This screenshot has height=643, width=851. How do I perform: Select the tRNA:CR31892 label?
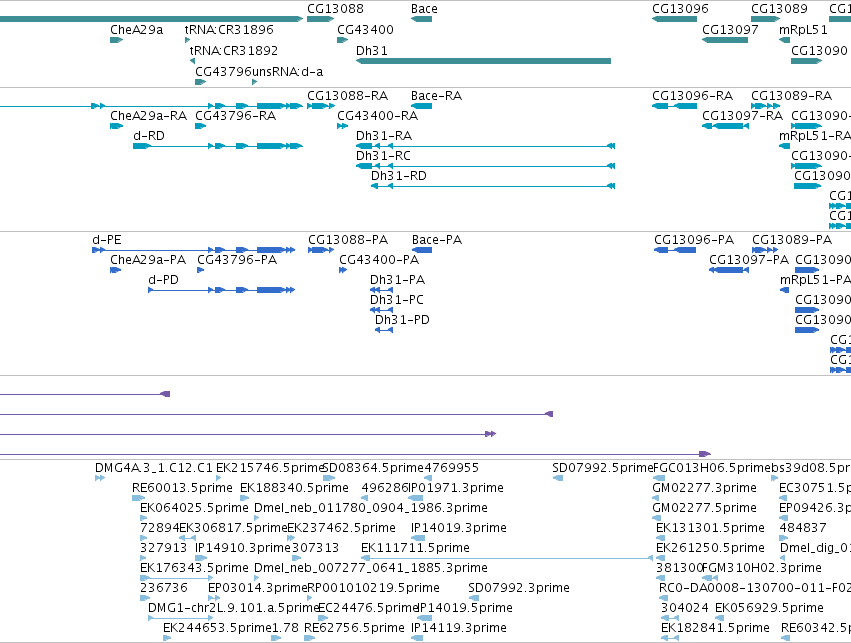pyautogui.click(x=233, y=50)
